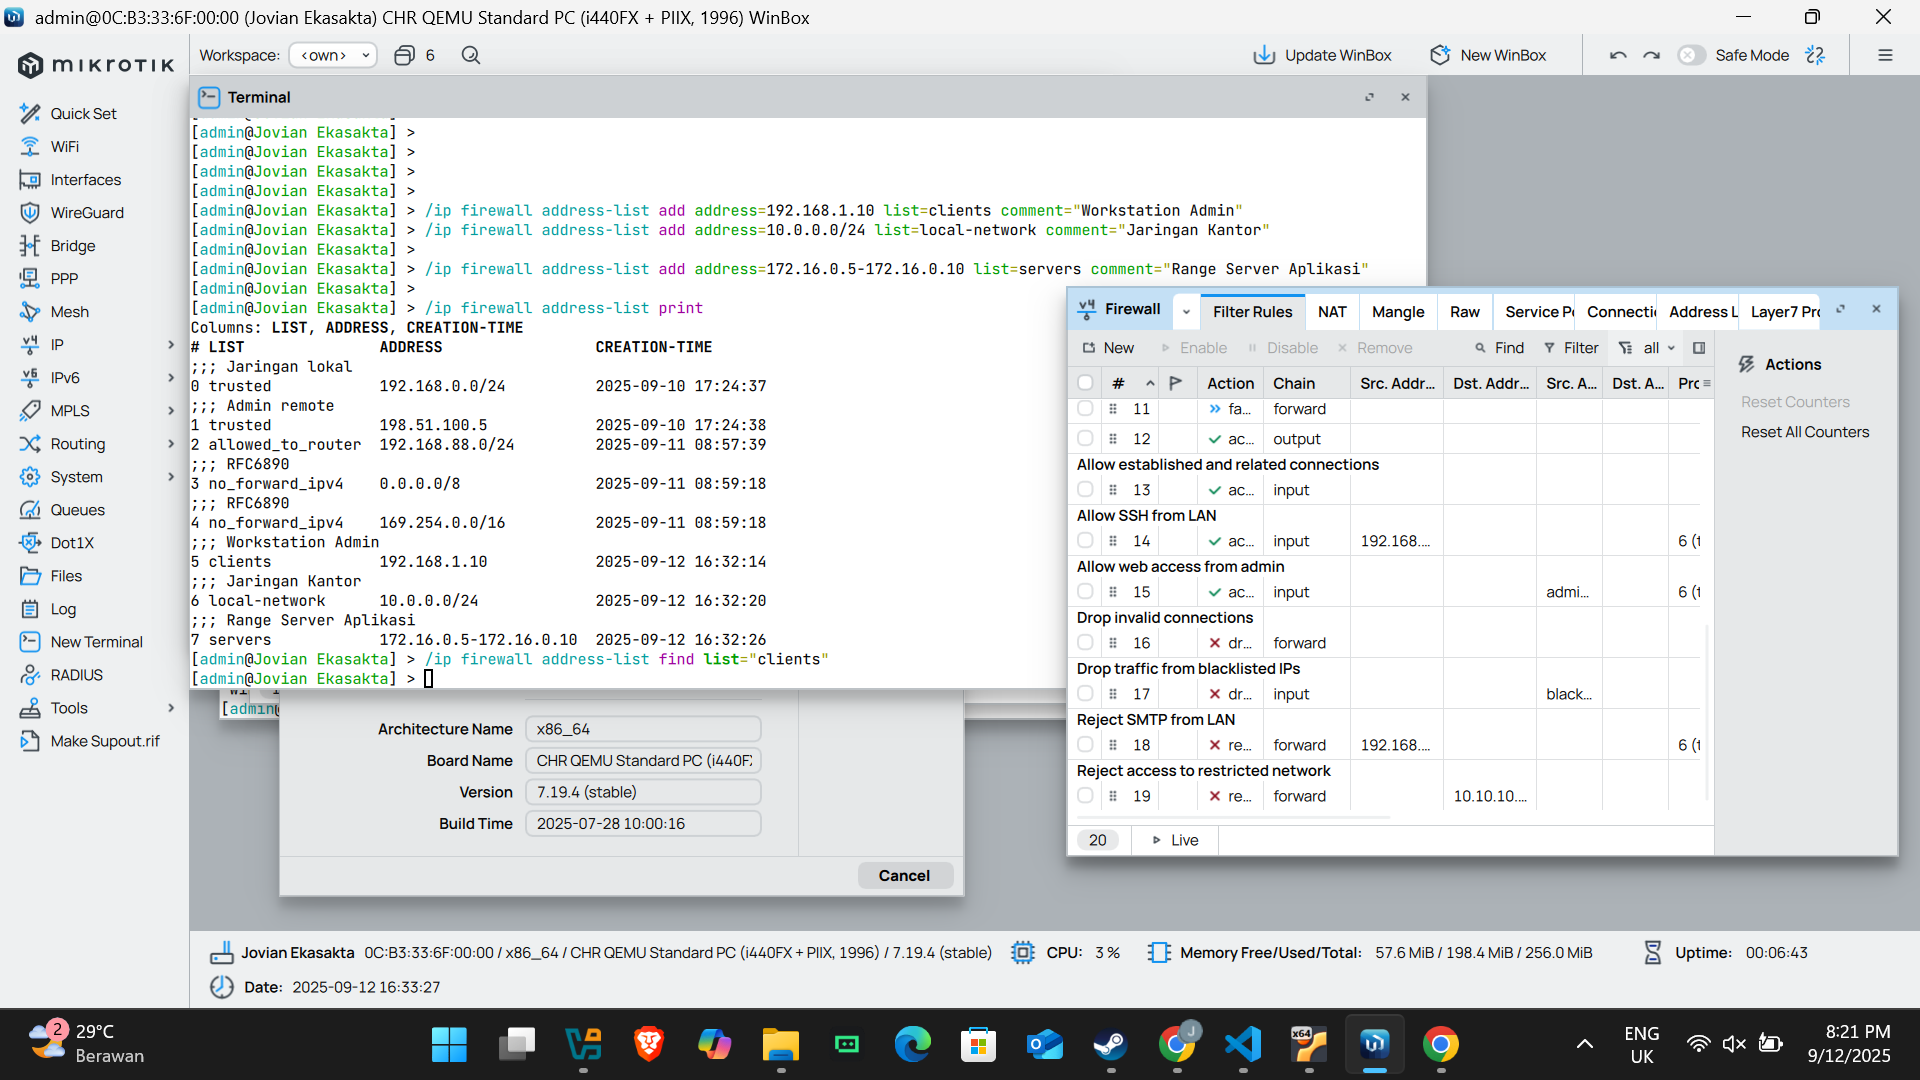Click the Bridge icon in sidebar

pyautogui.click(x=30, y=246)
